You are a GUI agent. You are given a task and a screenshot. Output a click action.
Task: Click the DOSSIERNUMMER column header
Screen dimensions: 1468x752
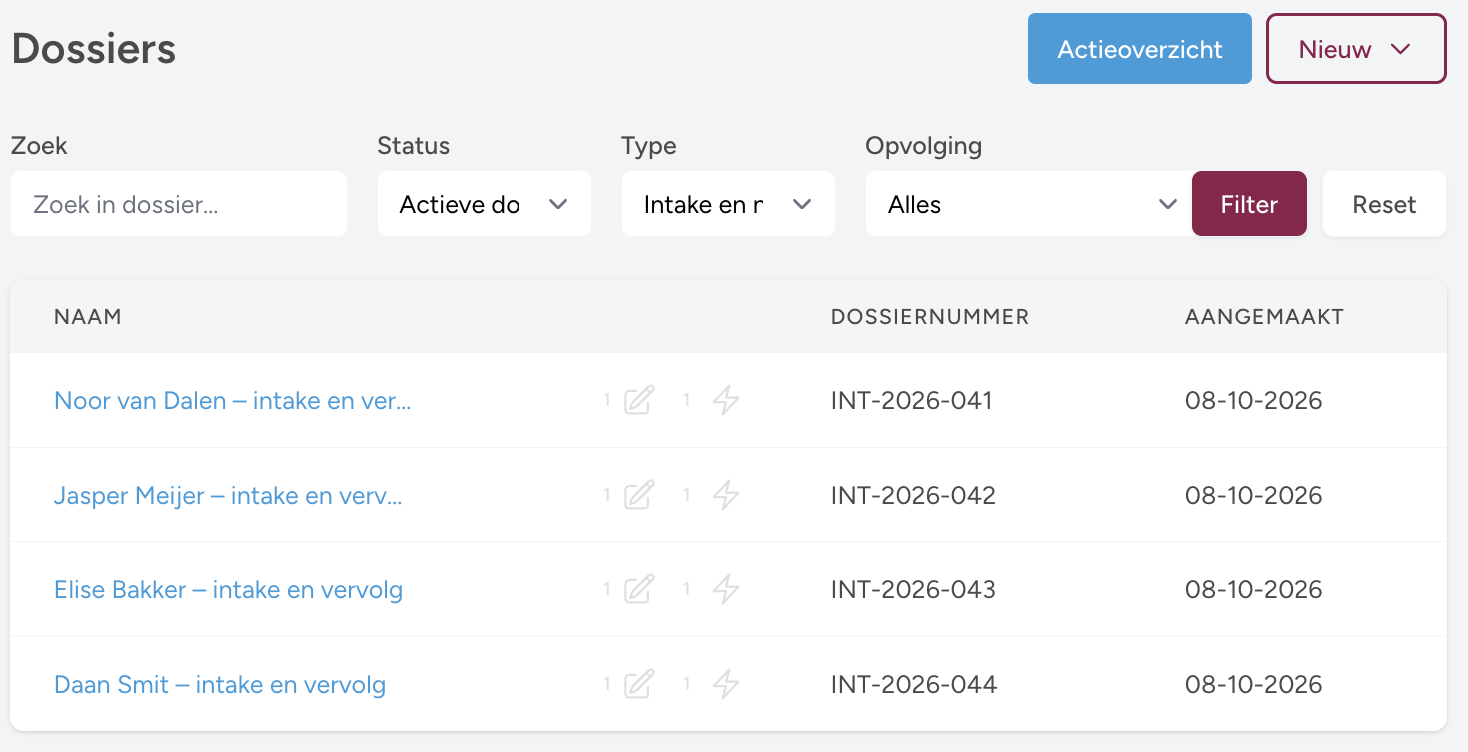click(930, 317)
